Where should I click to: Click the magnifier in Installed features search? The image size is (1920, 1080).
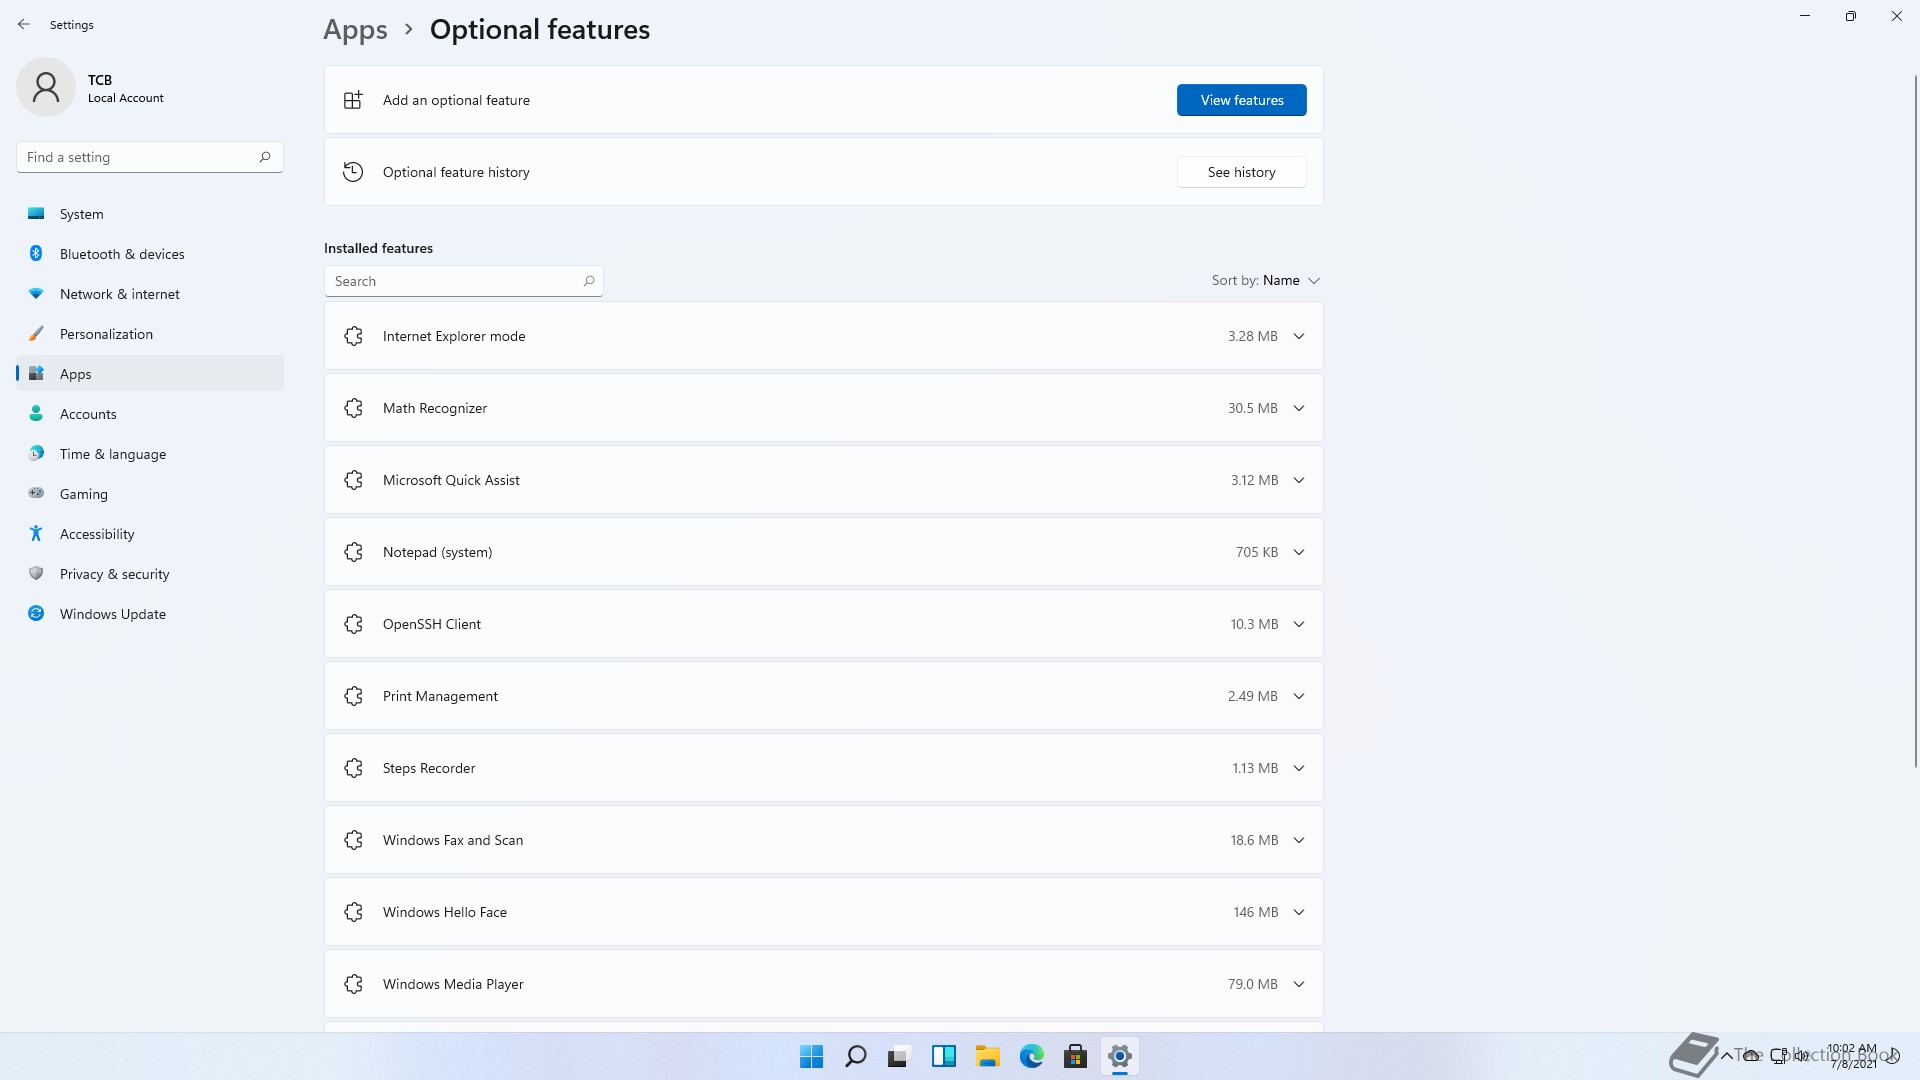(589, 281)
